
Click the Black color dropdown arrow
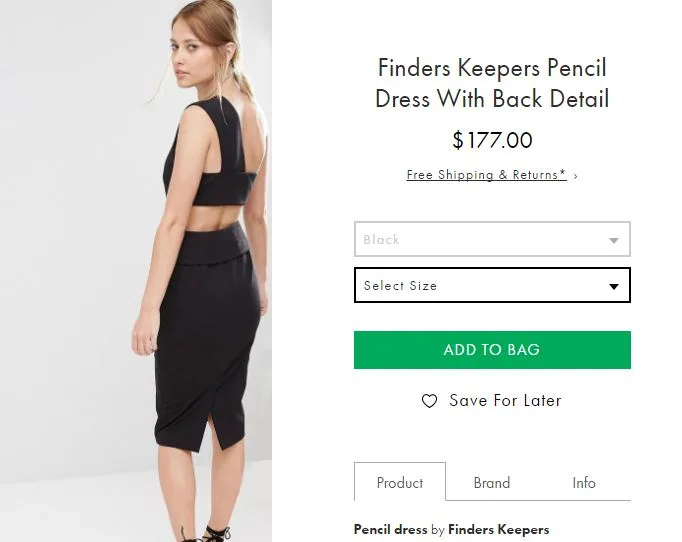click(x=614, y=240)
